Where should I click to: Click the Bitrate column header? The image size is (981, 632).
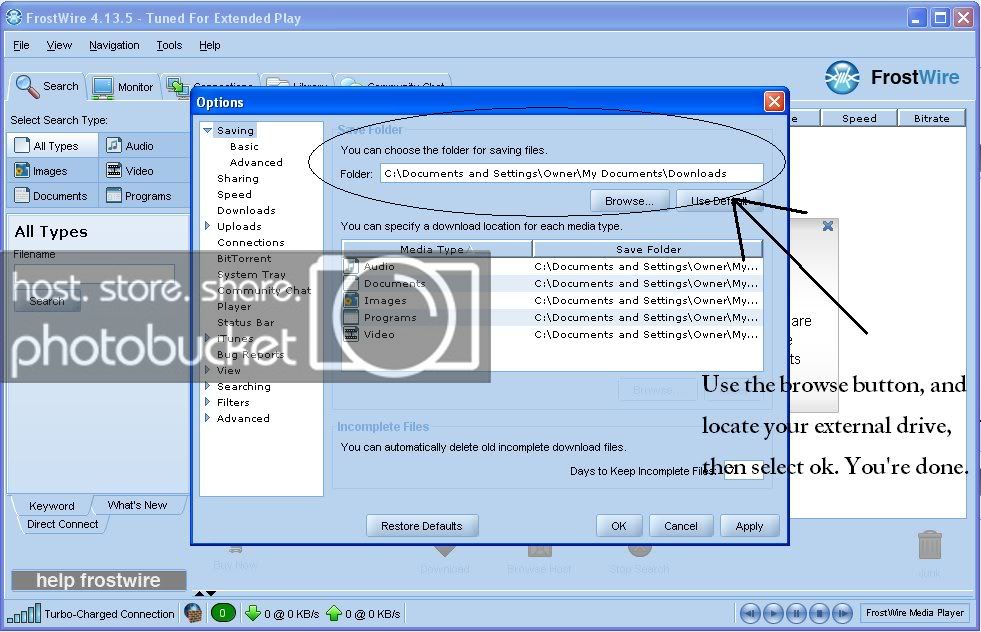pyautogui.click(x=932, y=118)
